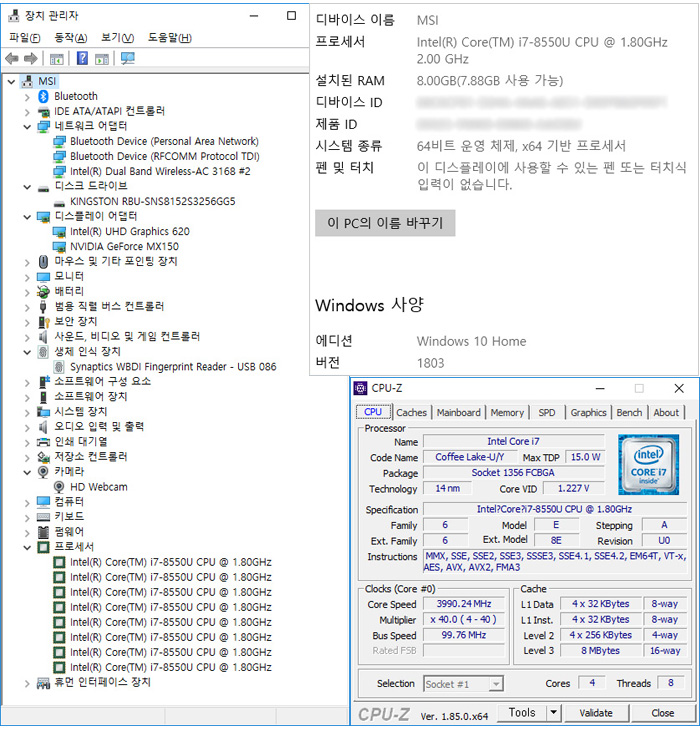The width and height of the screenshot is (700, 730).
Task: Click the Forward arrow in Device Manager toolbar
Action: click(x=31, y=59)
